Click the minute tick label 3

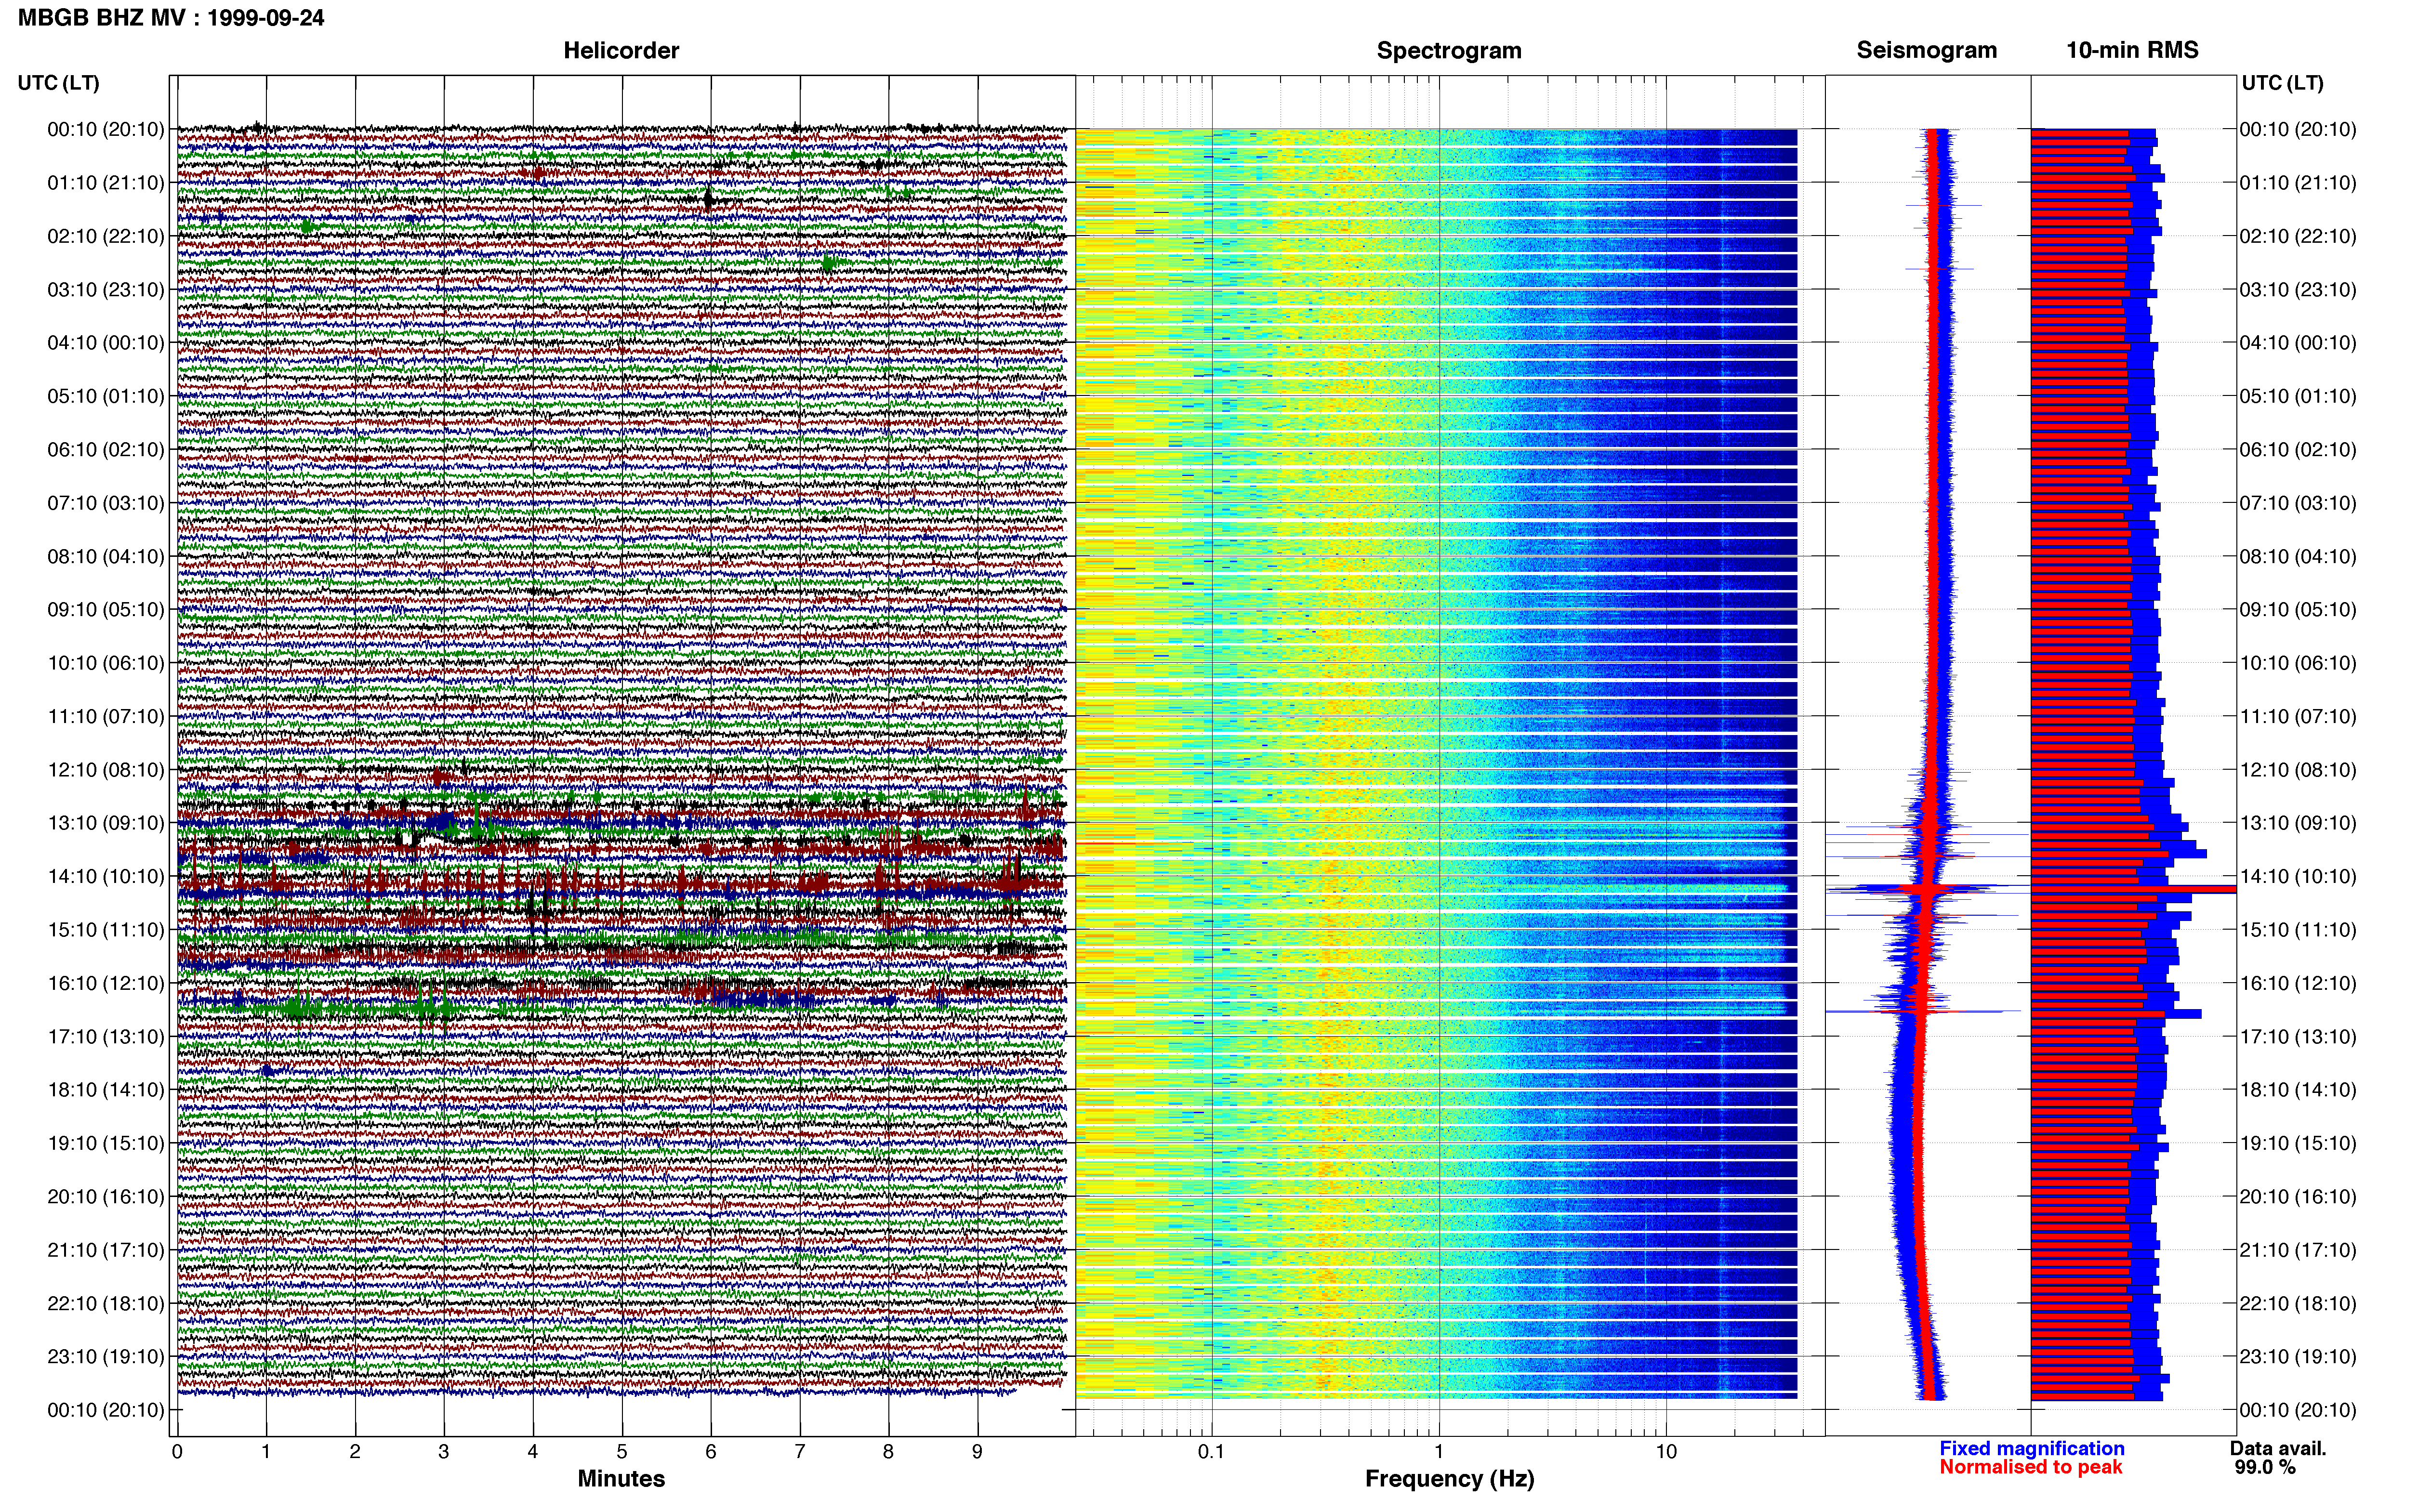(444, 1452)
